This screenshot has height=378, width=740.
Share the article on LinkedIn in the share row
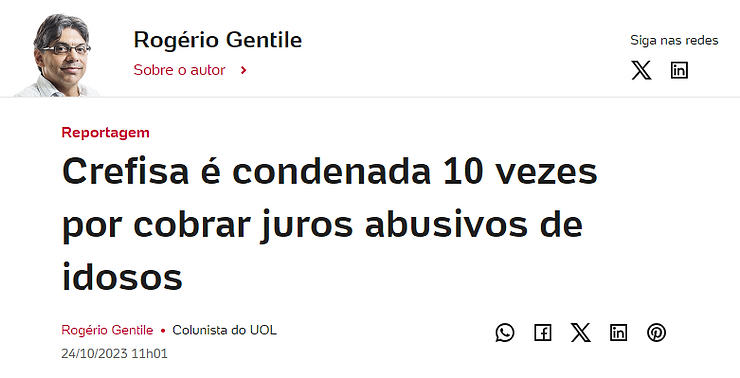click(618, 333)
